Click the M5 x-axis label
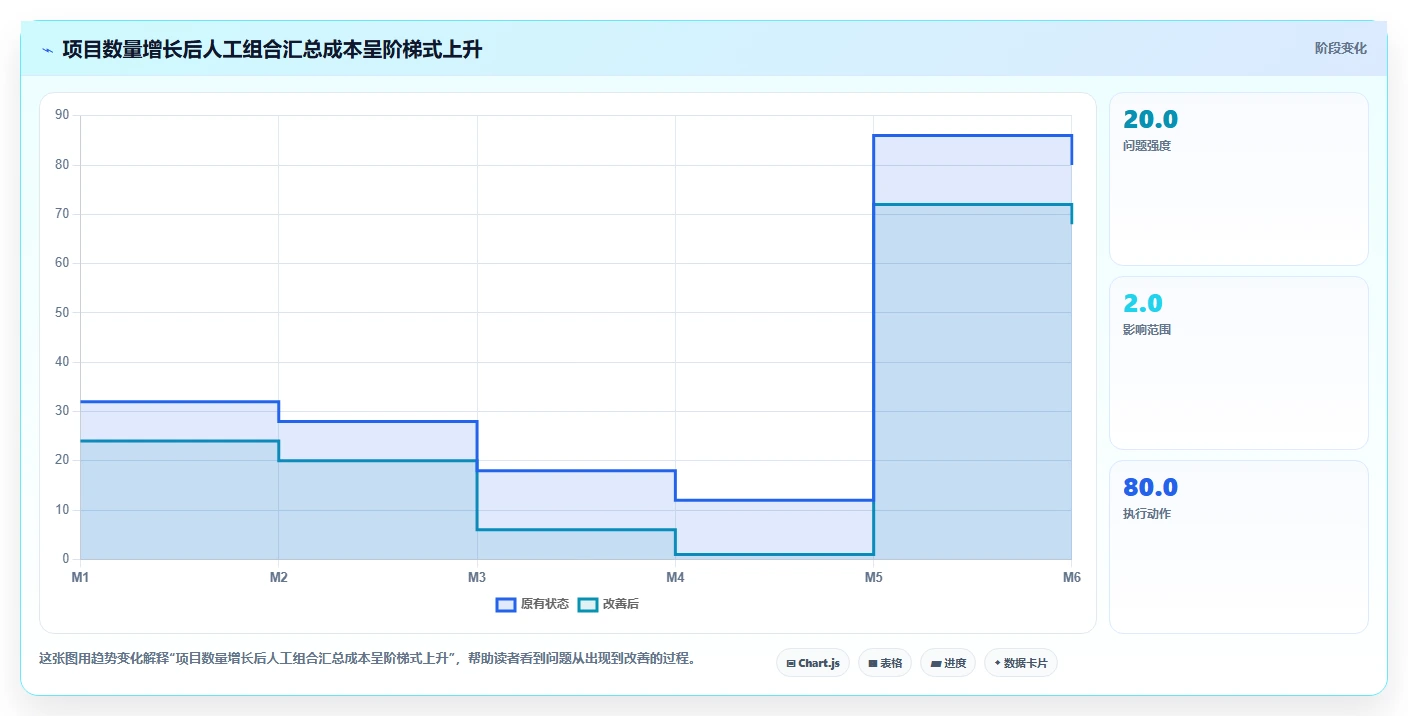Screen dimensions: 1408x716 pyautogui.click(x=874, y=577)
